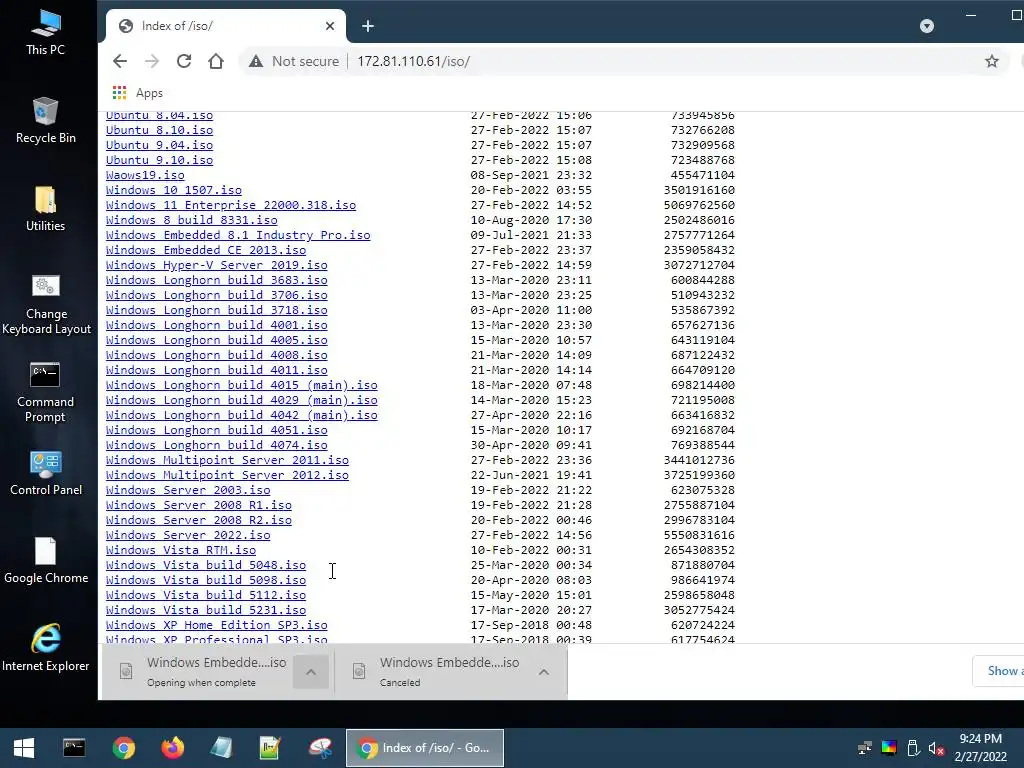The height and width of the screenshot is (768, 1024).
Task: Click the muted volume tray icon
Action: 936,748
